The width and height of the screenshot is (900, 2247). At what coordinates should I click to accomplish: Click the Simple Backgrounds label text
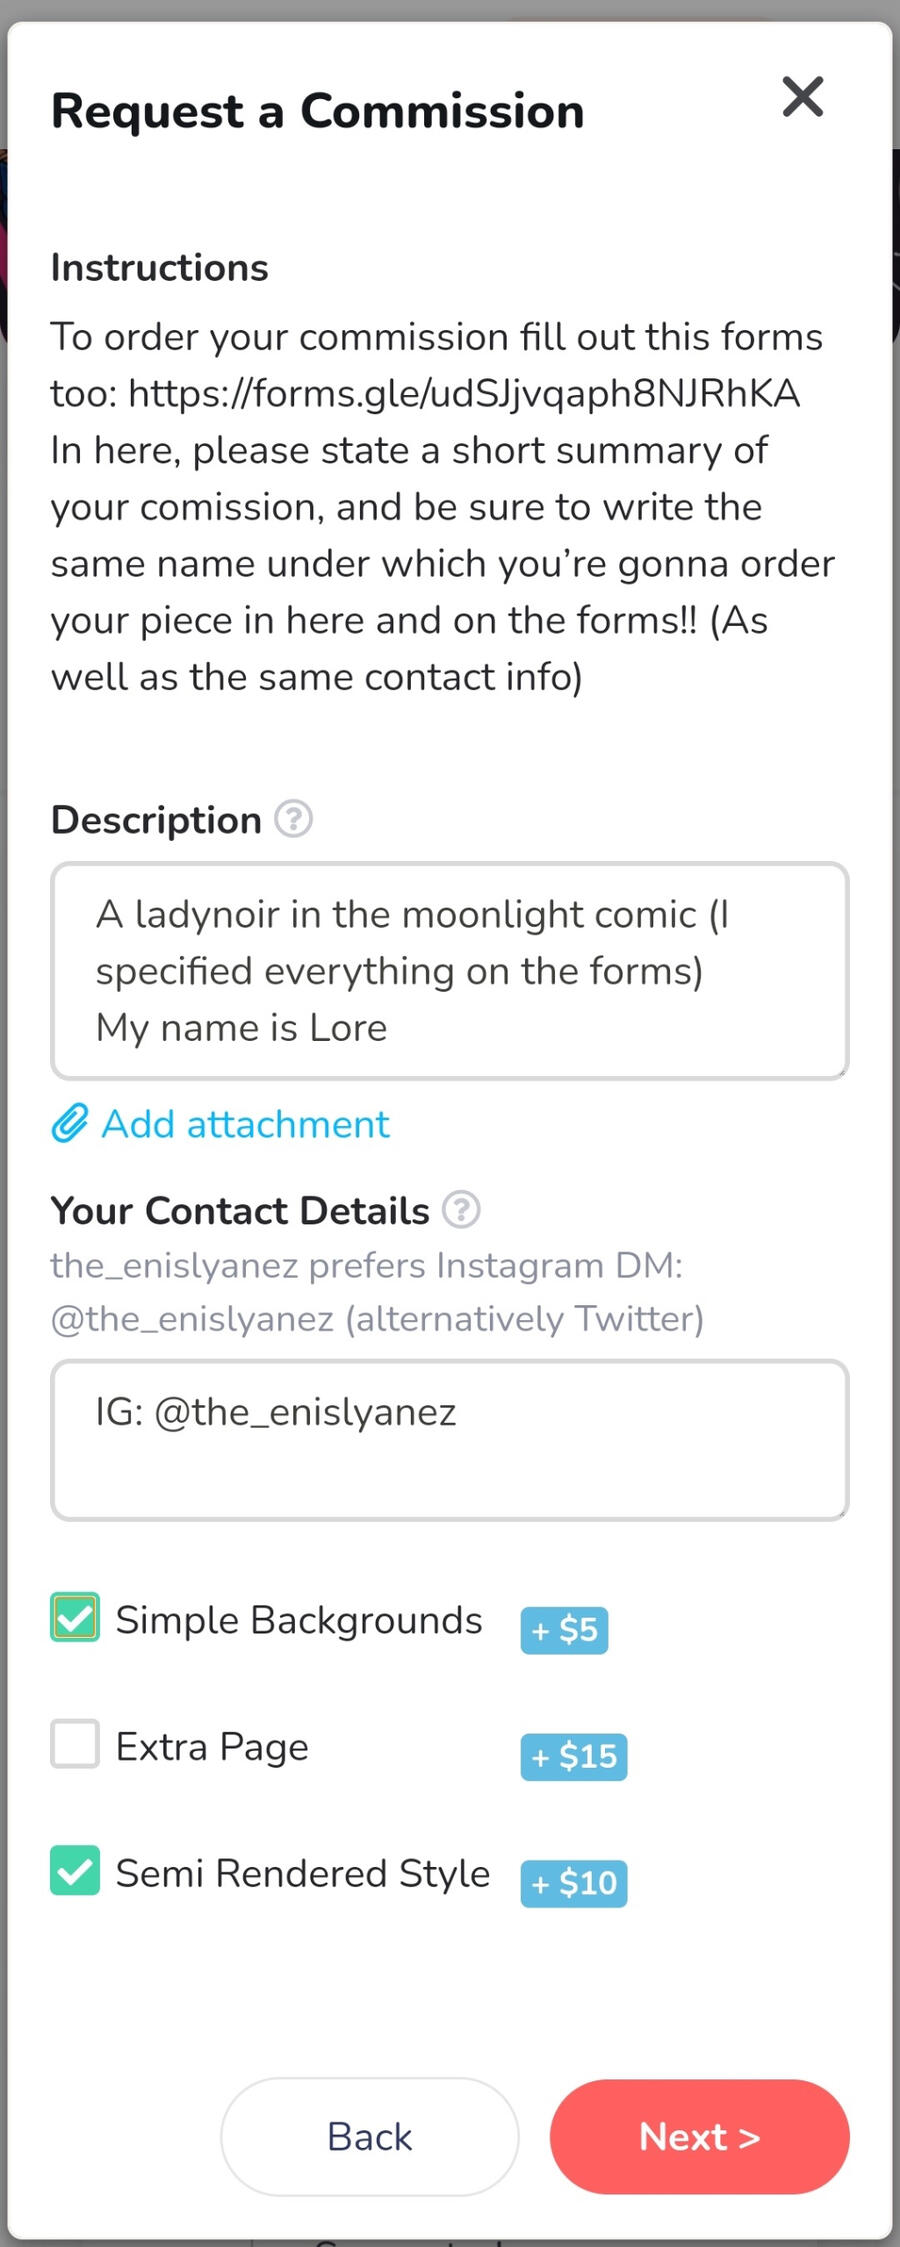coord(299,1620)
